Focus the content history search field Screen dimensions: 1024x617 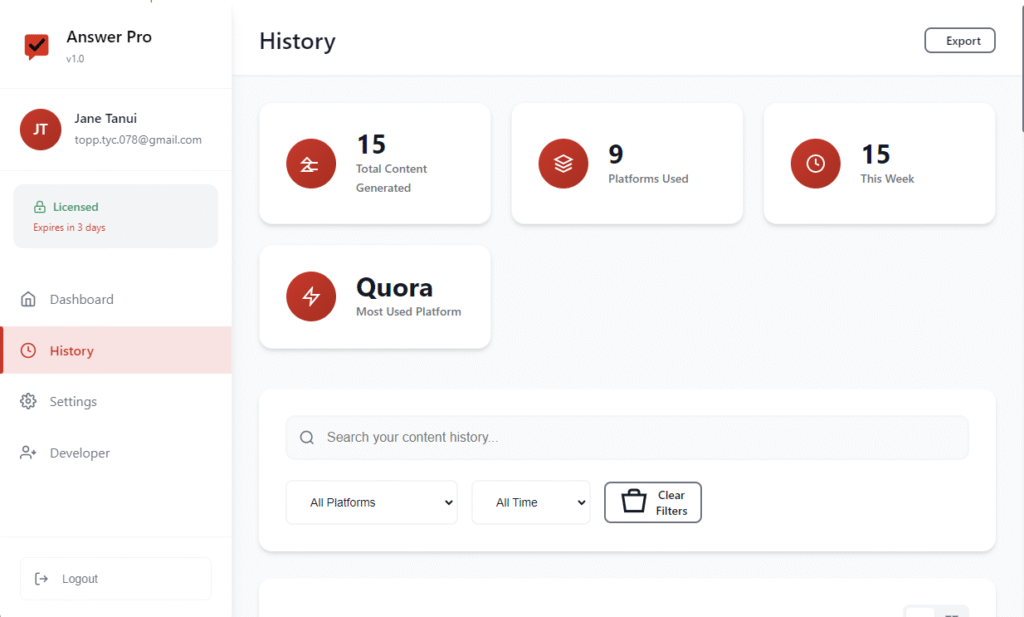coord(627,437)
